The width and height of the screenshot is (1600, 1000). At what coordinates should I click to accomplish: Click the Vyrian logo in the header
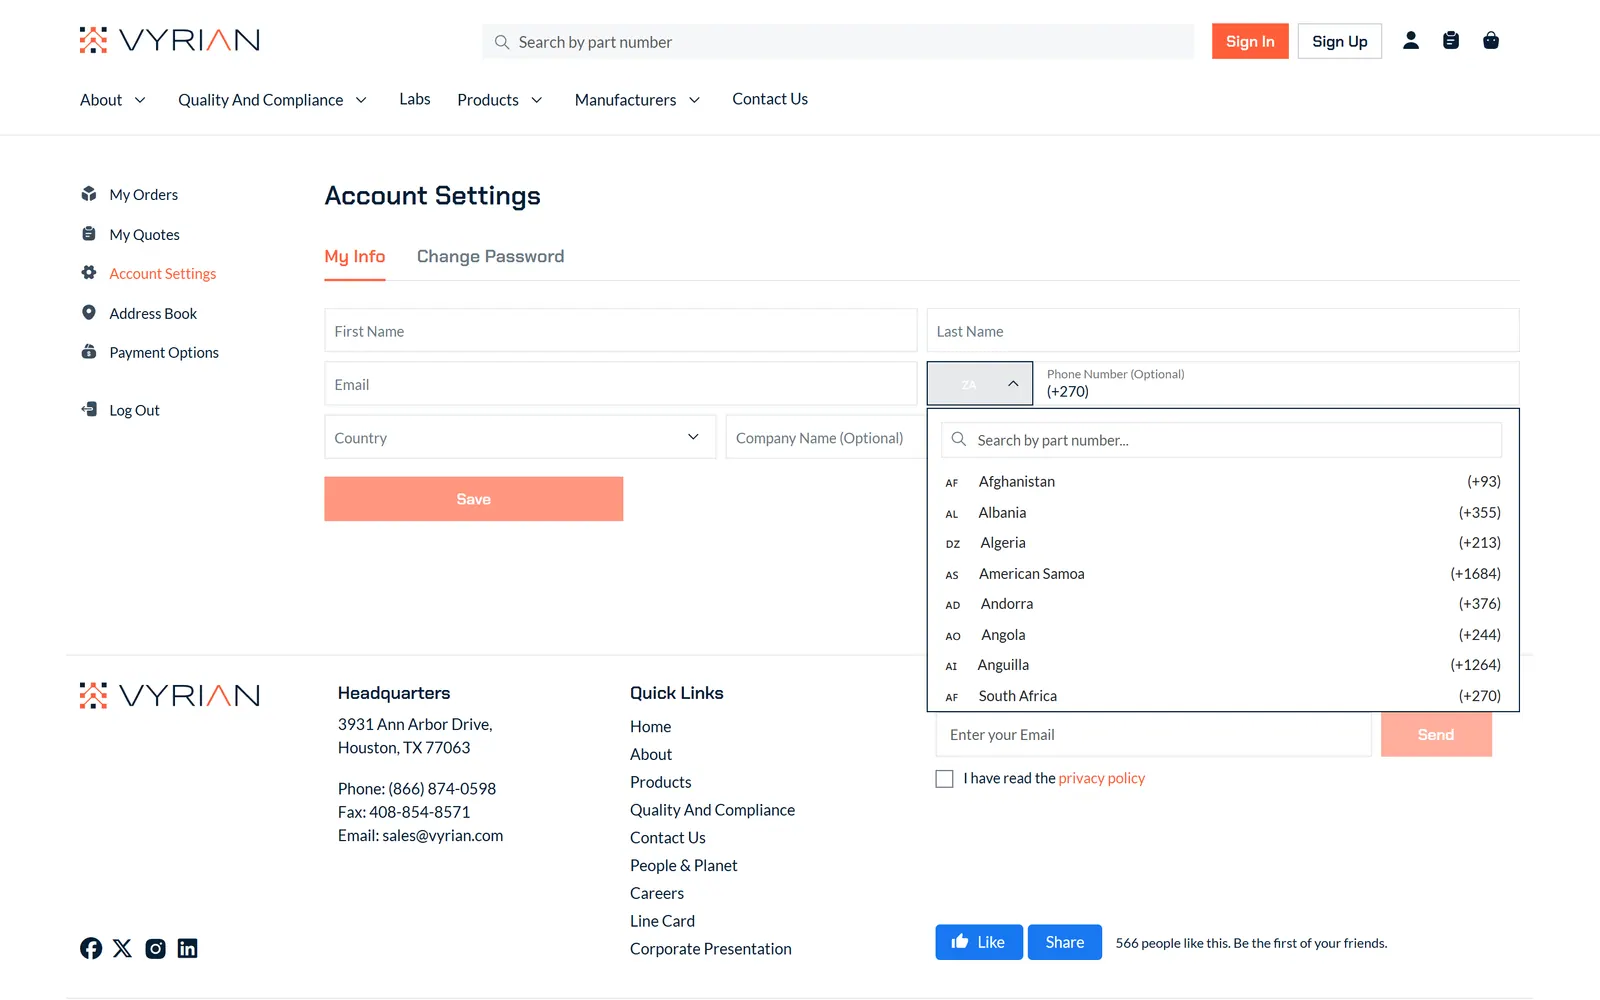coord(170,40)
